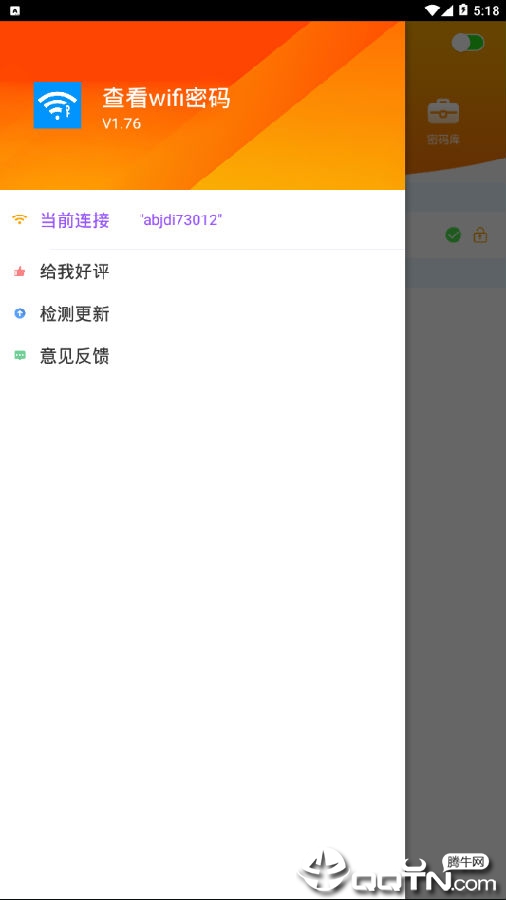Tap the green connected checkmark icon
Viewport: 506px width, 900px height.
tap(453, 235)
